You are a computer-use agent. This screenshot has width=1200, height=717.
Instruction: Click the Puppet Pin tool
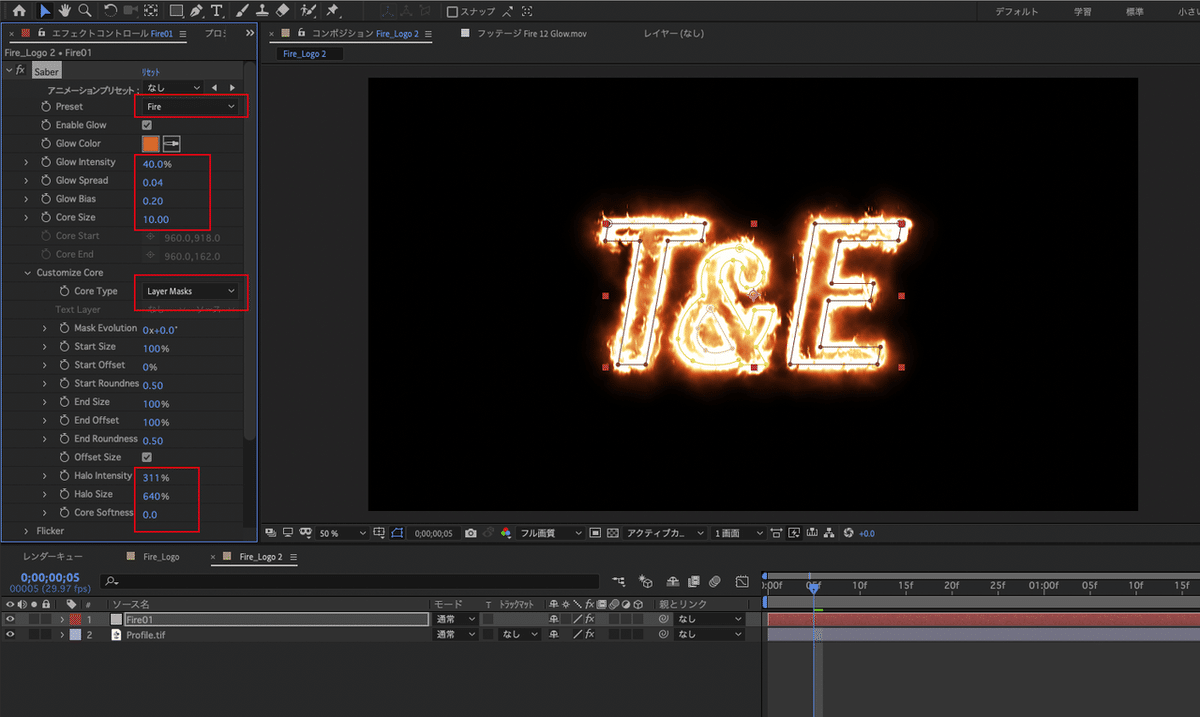332,11
